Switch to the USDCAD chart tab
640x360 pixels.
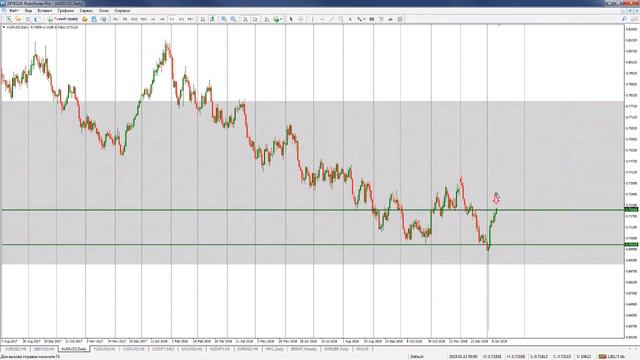133,349
